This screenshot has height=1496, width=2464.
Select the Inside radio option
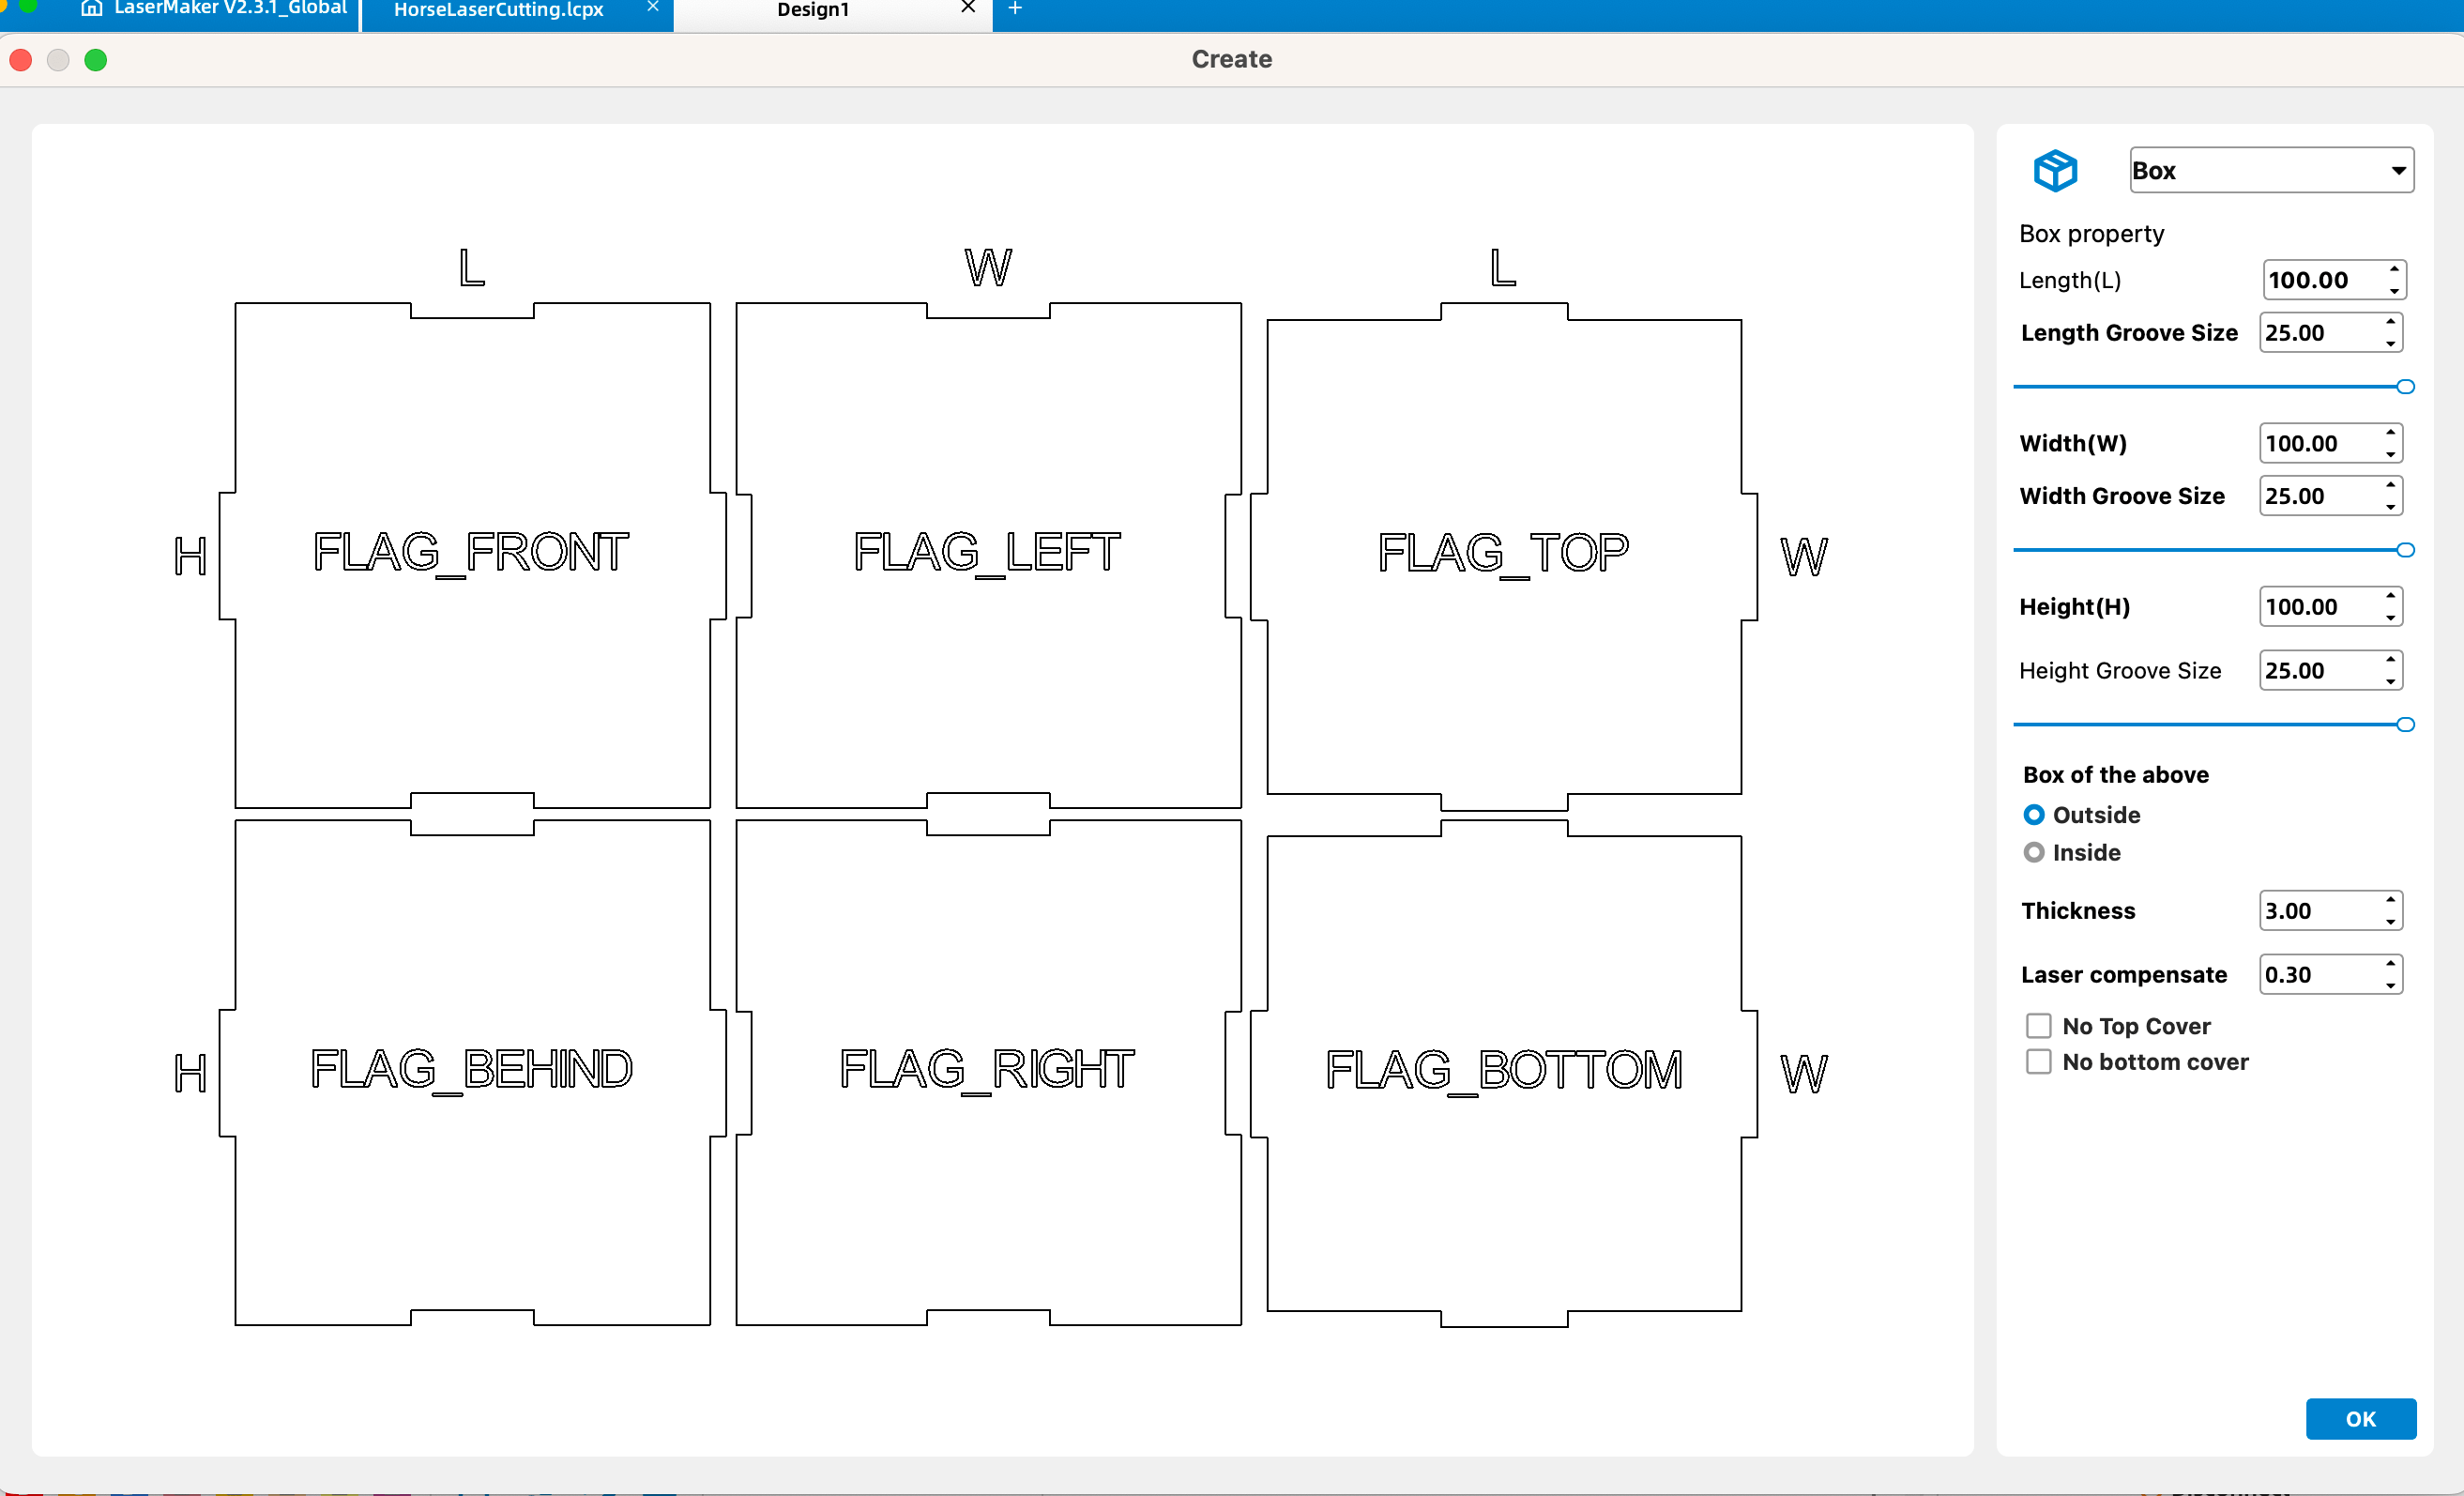click(x=2033, y=852)
